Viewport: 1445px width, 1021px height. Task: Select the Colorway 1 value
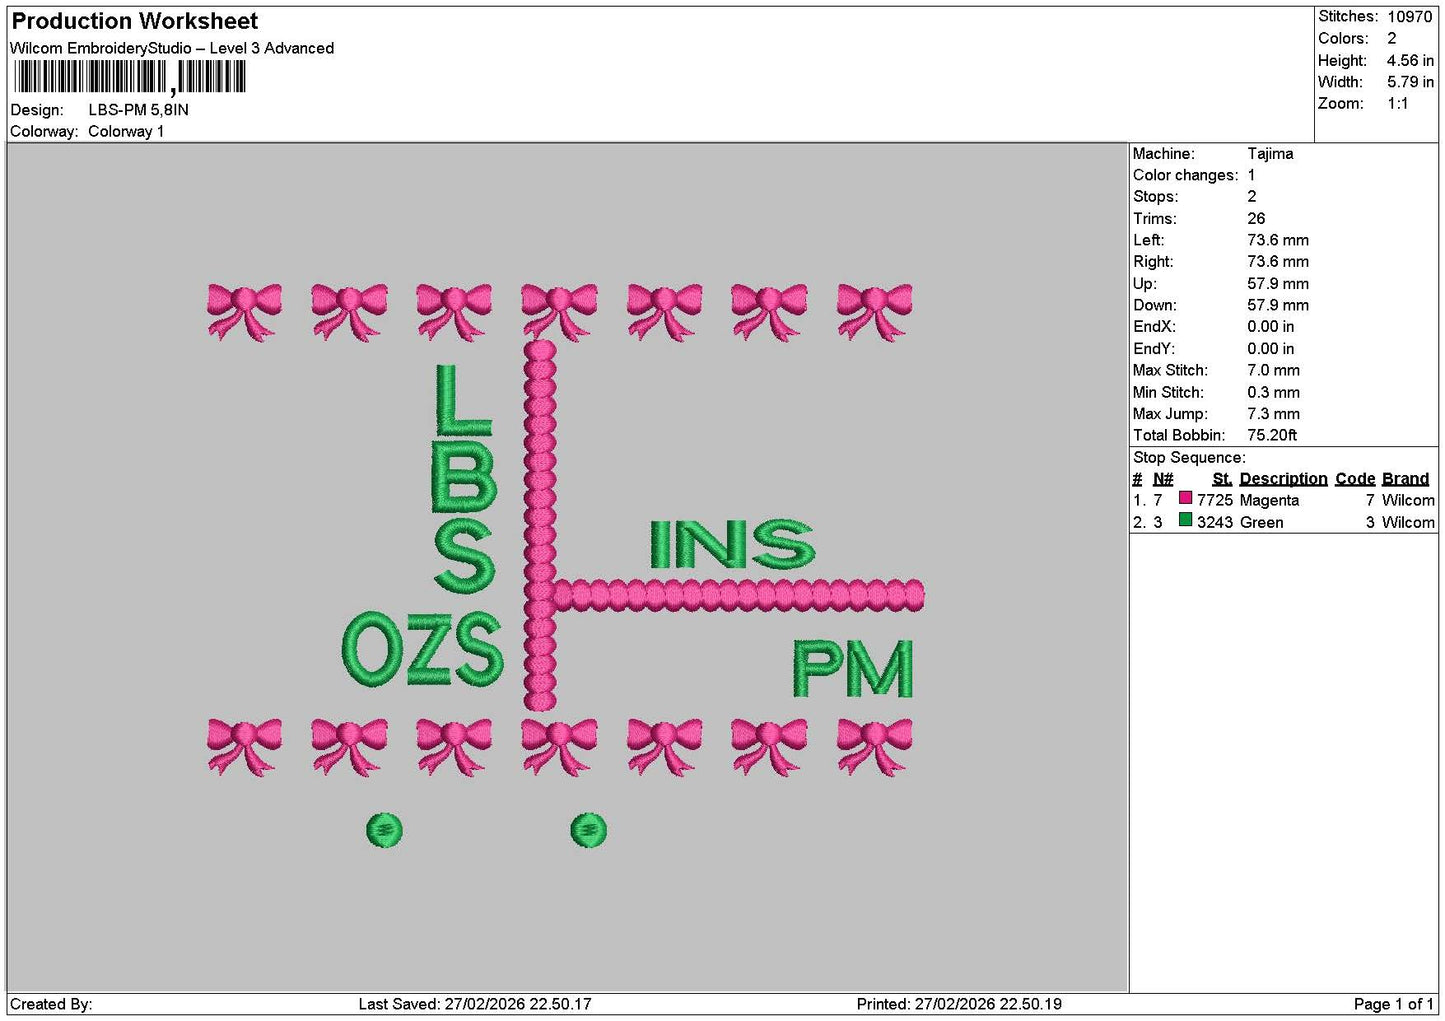pos(126,131)
